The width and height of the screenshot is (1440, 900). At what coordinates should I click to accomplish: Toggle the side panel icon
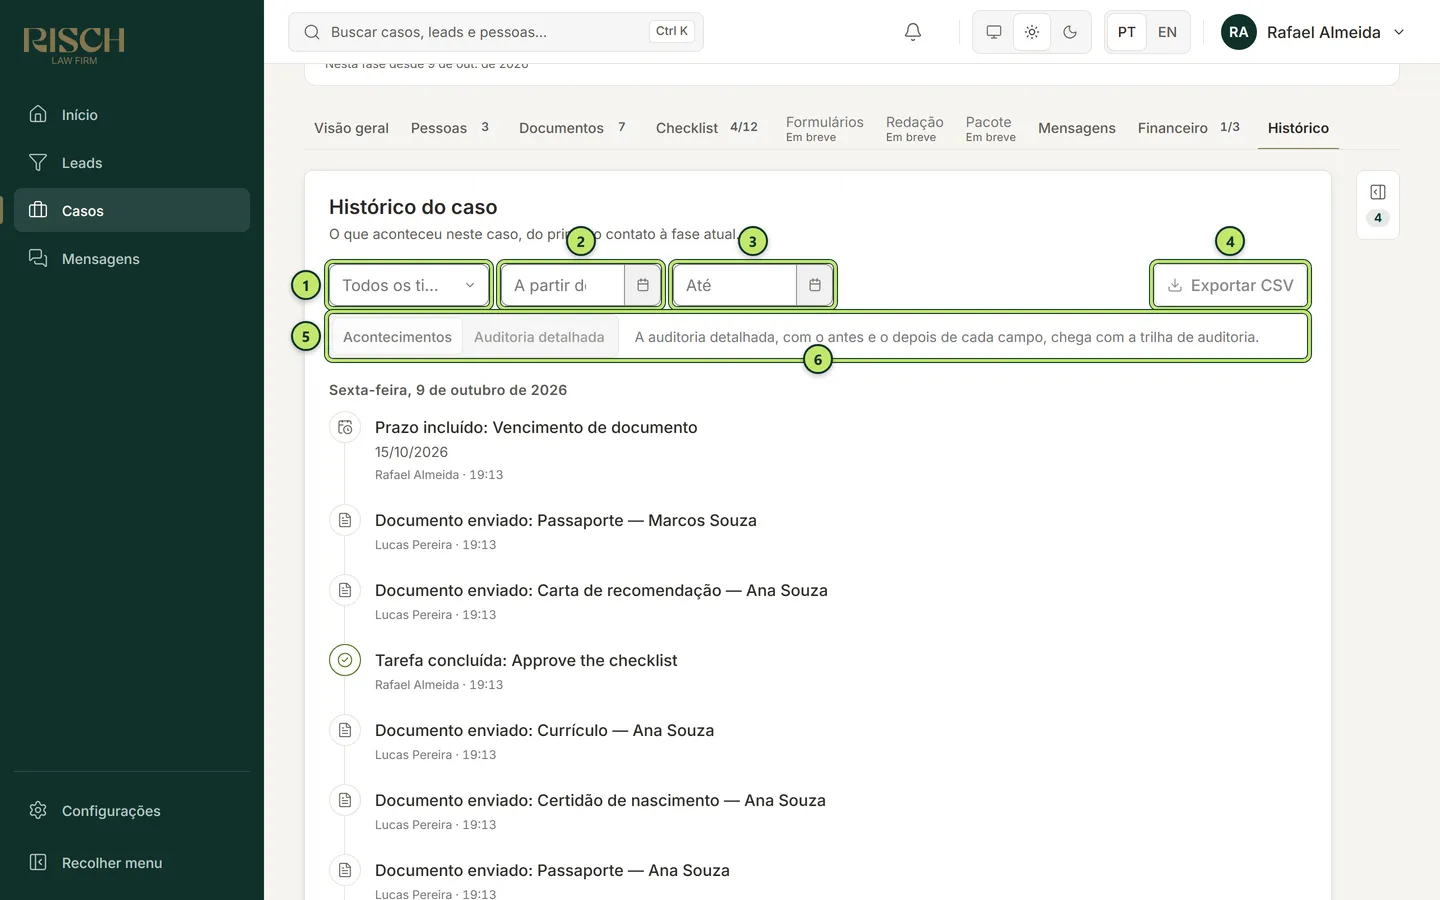click(x=1378, y=192)
